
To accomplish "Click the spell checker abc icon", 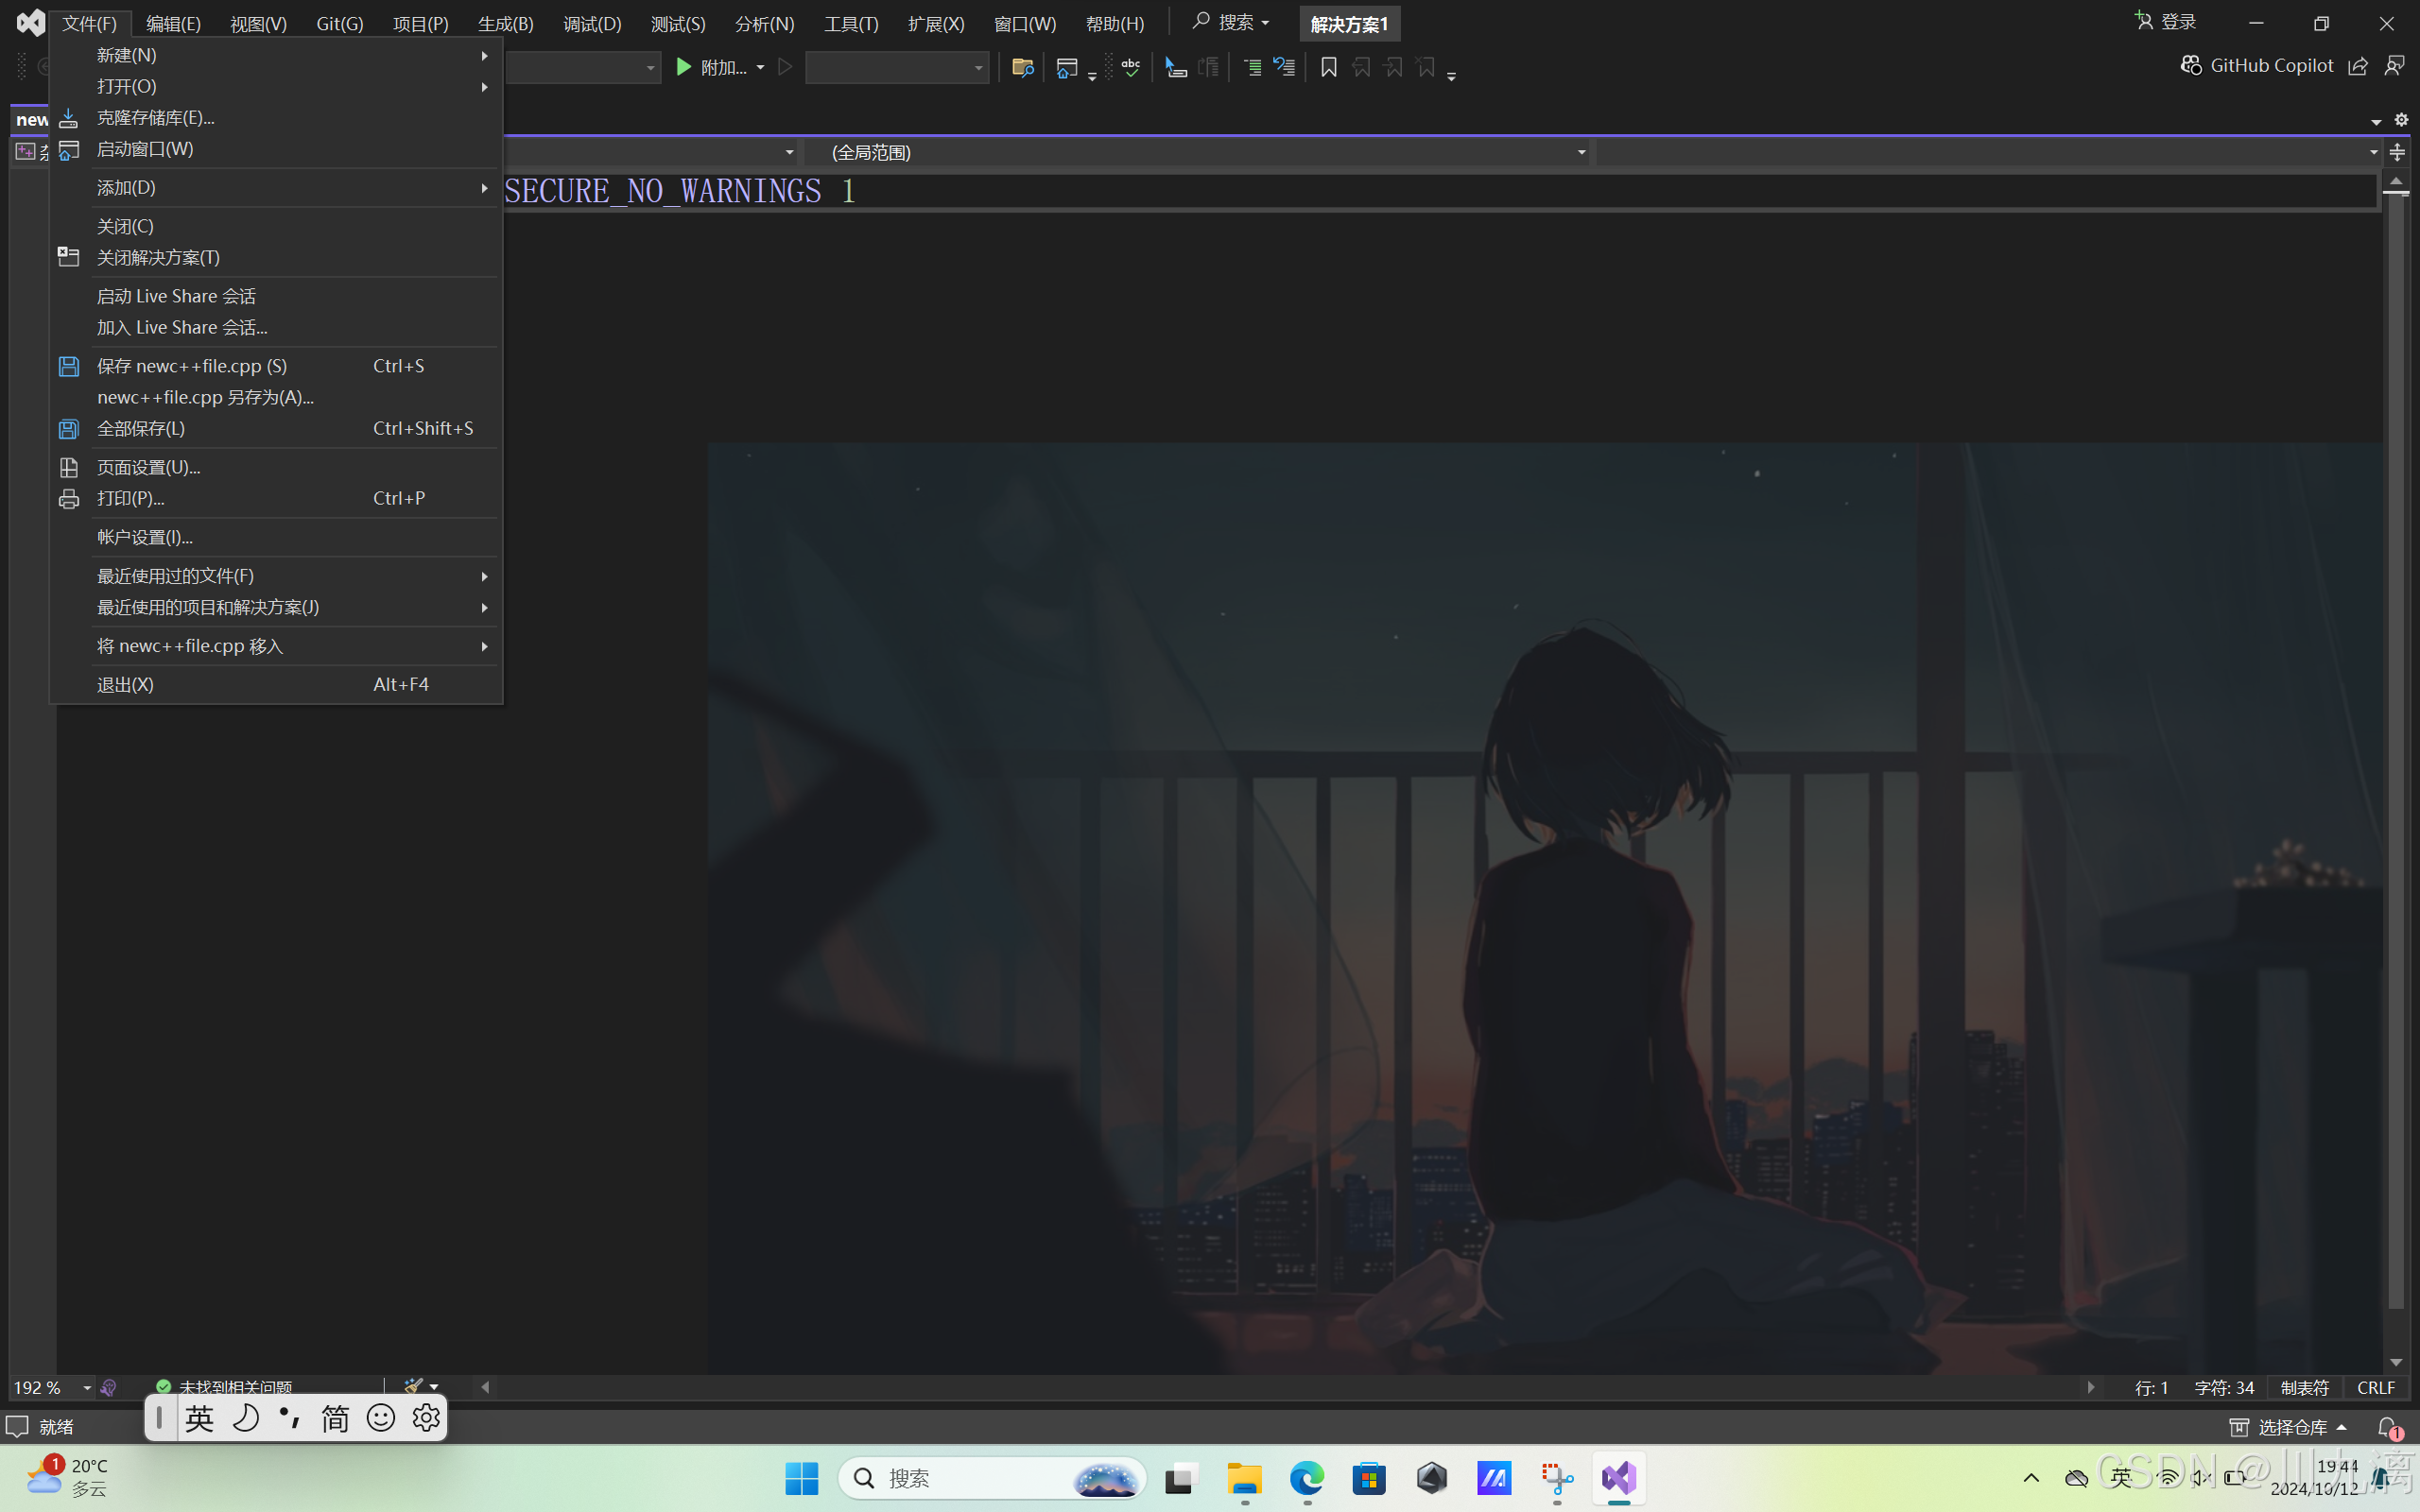I will click(x=1131, y=67).
